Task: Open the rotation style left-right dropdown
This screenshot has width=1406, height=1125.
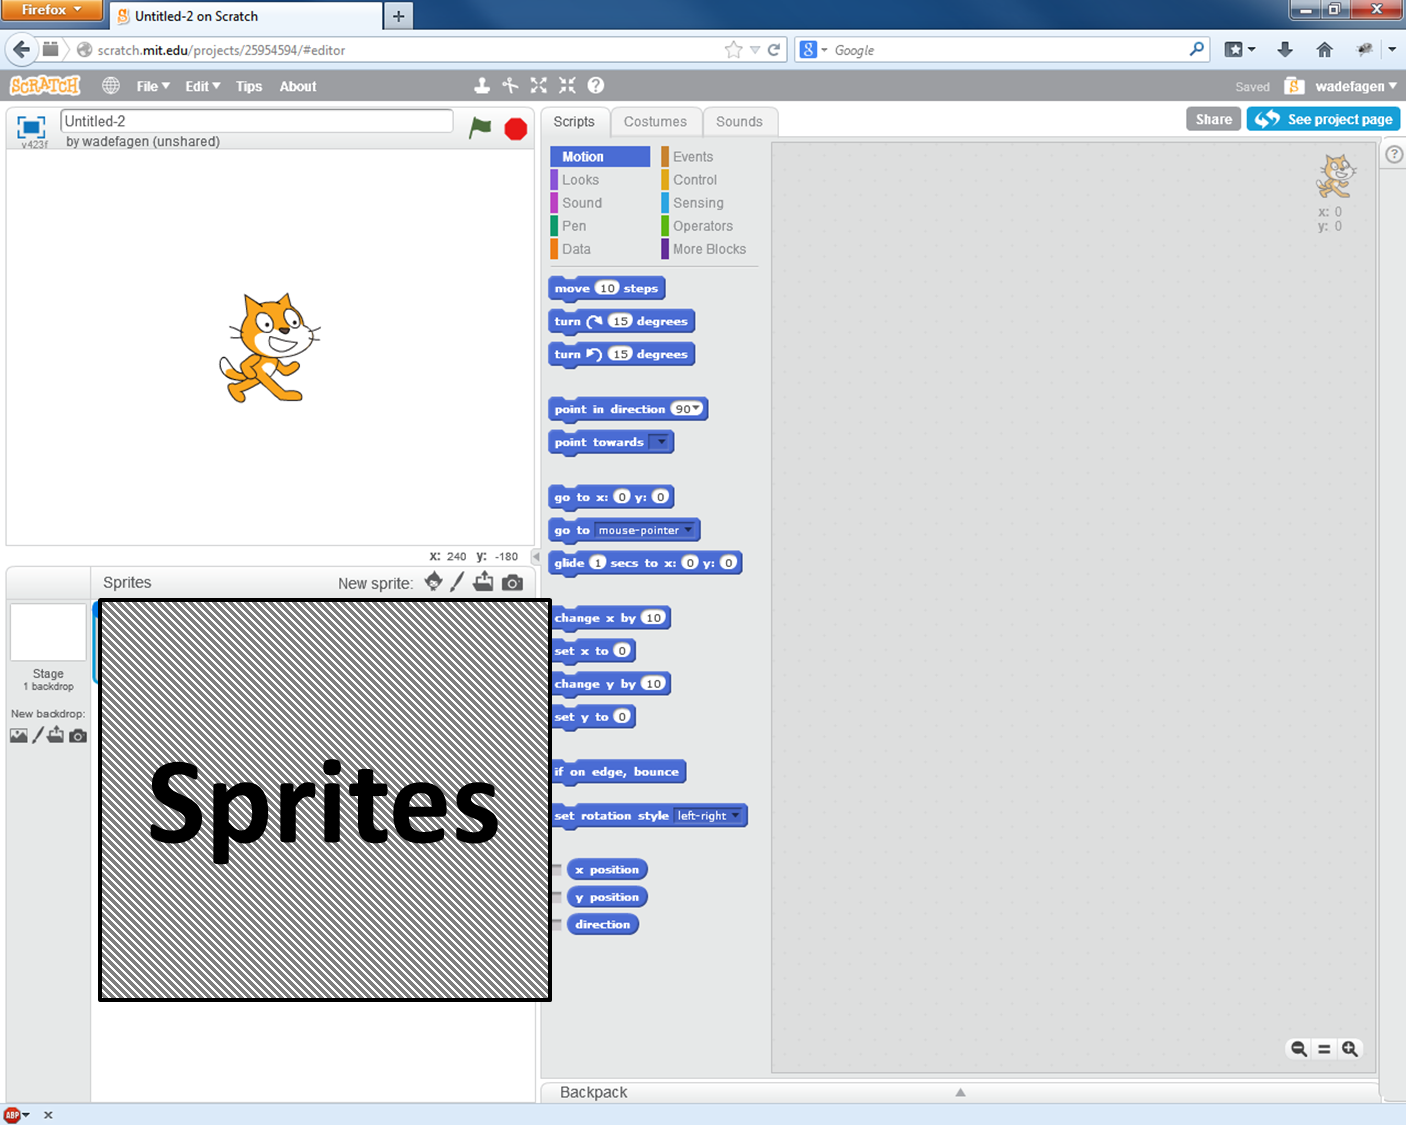Action: click(708, 816)
